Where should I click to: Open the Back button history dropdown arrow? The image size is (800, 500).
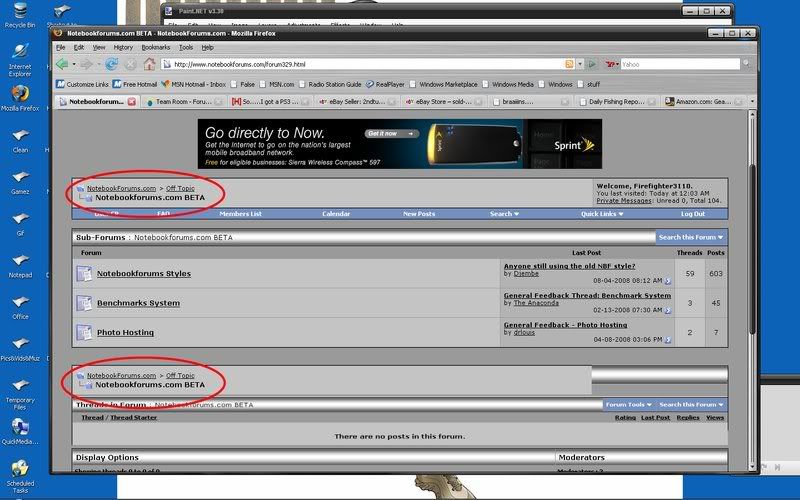coord(74,64)
